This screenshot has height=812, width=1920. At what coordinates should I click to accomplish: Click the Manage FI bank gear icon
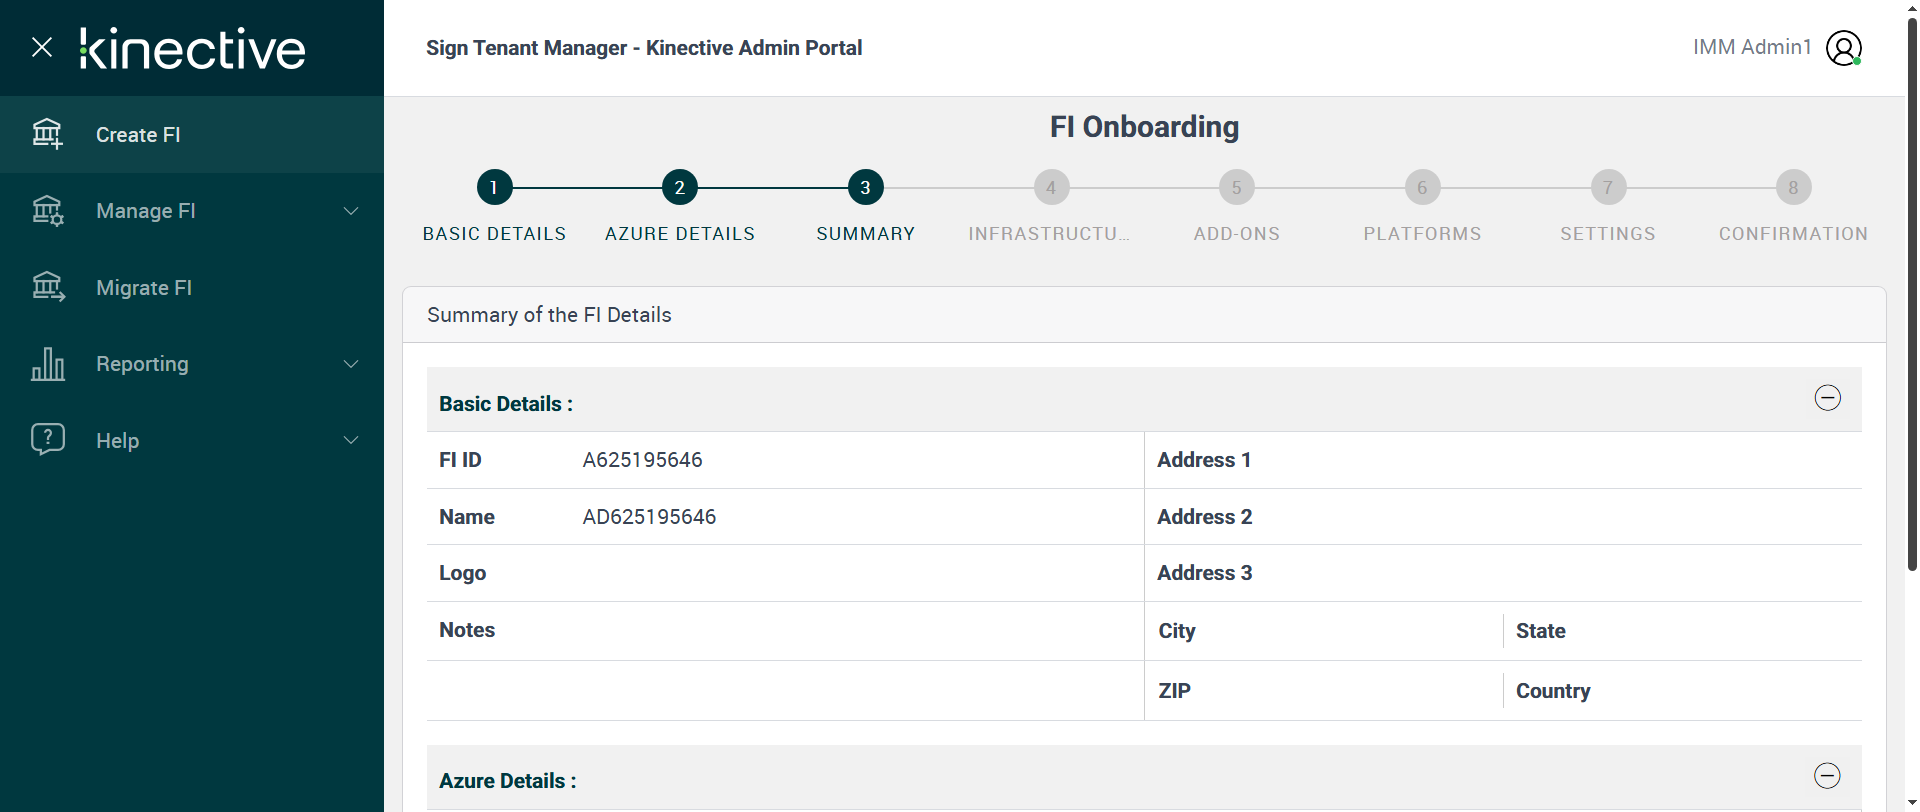click(x=47, y=211)
